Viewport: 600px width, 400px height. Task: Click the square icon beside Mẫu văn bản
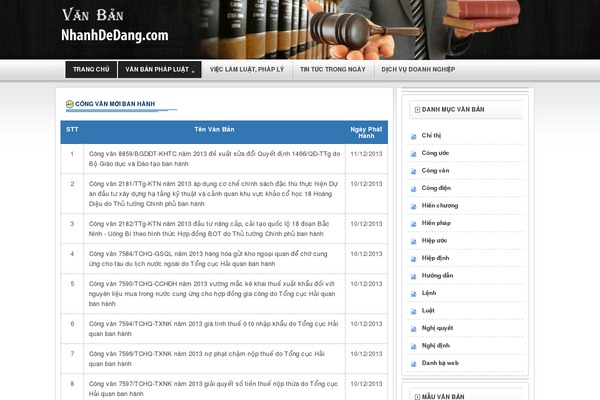tap(417, 397)
